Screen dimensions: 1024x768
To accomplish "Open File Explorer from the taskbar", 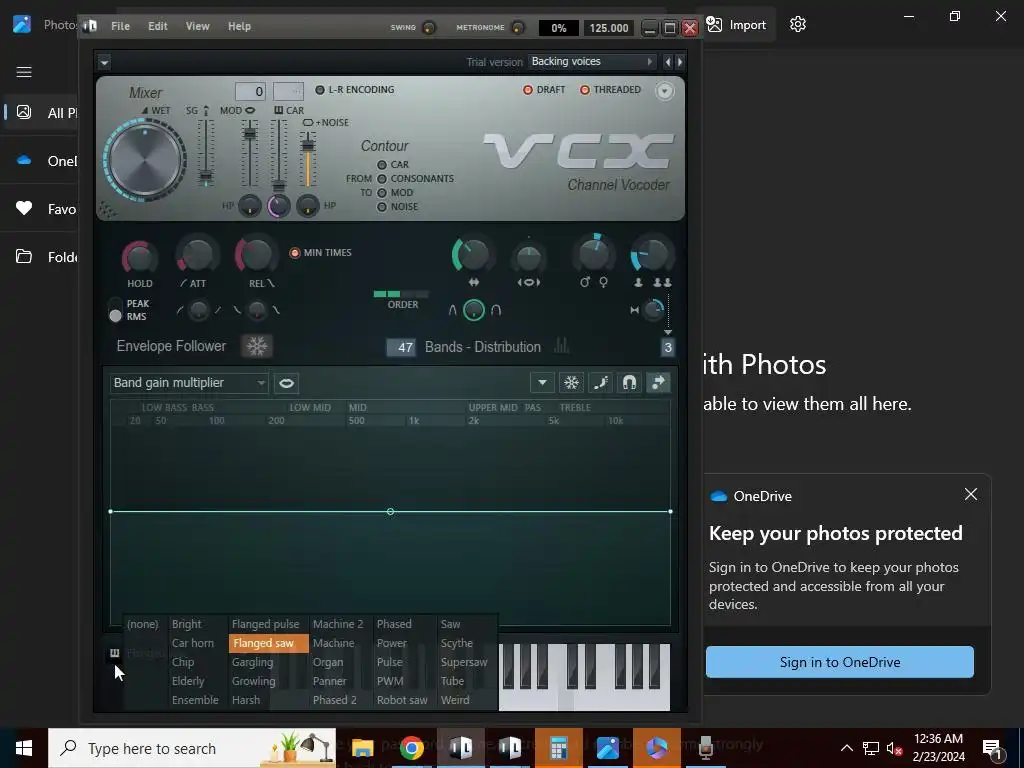I will point(362,748).
